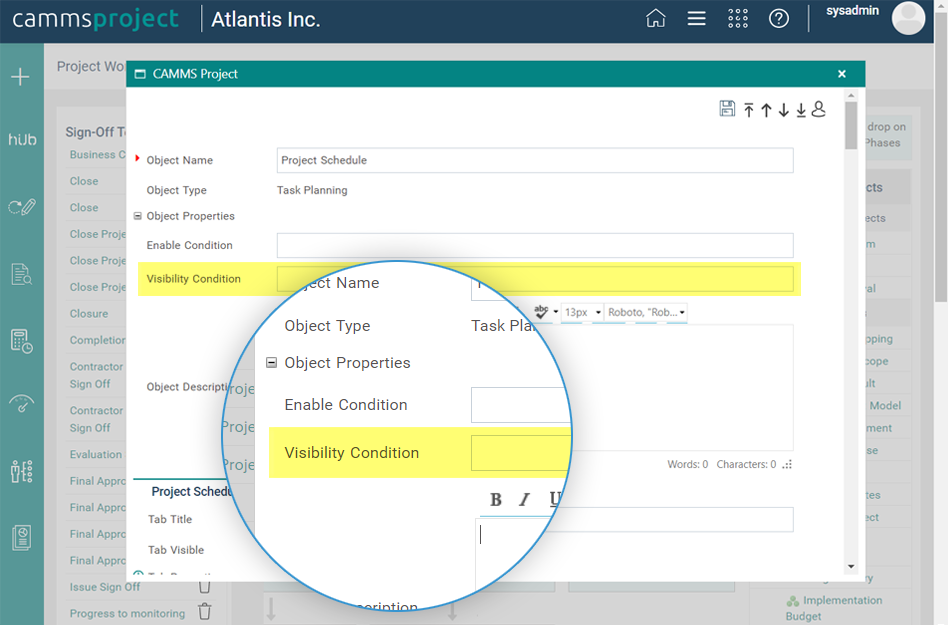Open the hub sidebar item
This screenshot has height=625, width=948.
22,140
